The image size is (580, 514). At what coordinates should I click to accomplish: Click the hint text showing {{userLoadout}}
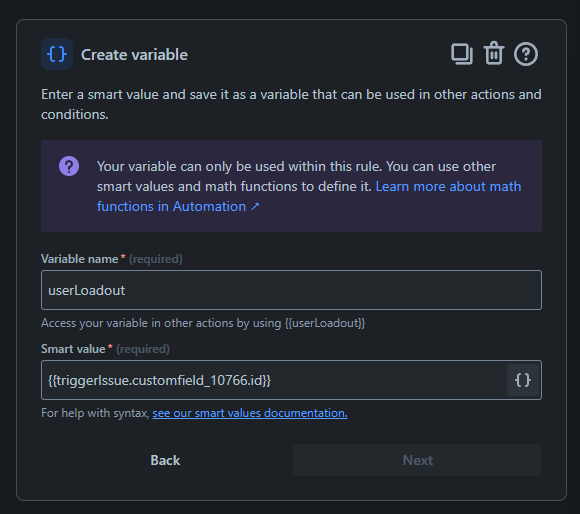203,323
